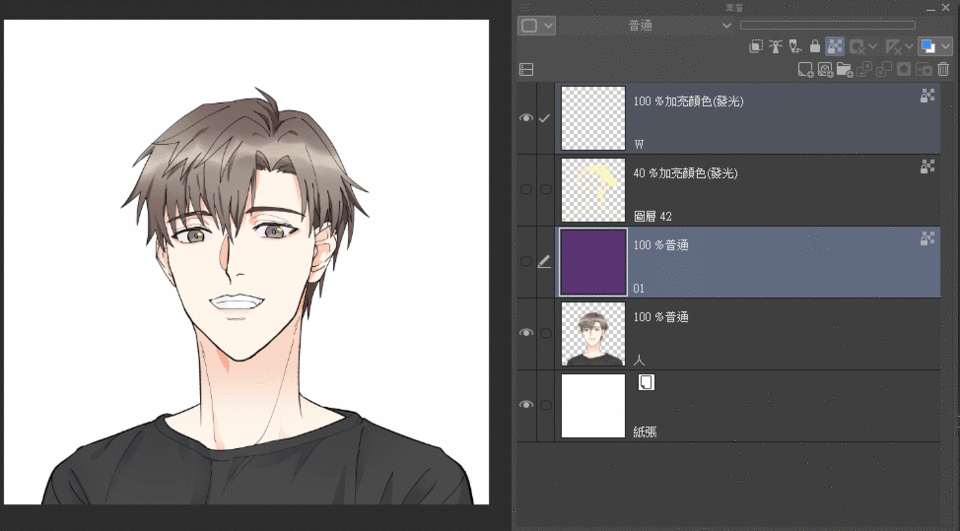Click the layer list view icon
The width and height of the screenshot is (960, 531).
click(x=526, y=70)
